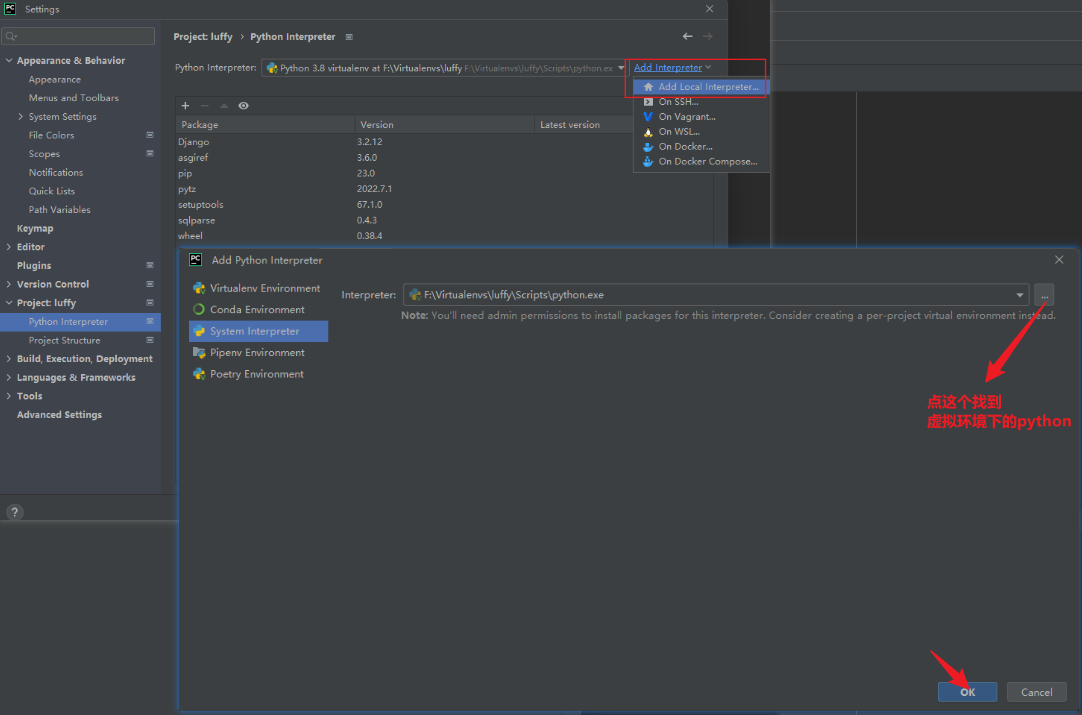Click the add package plus icon
The image size is (1082, 715).
click(x=185, y=106)
